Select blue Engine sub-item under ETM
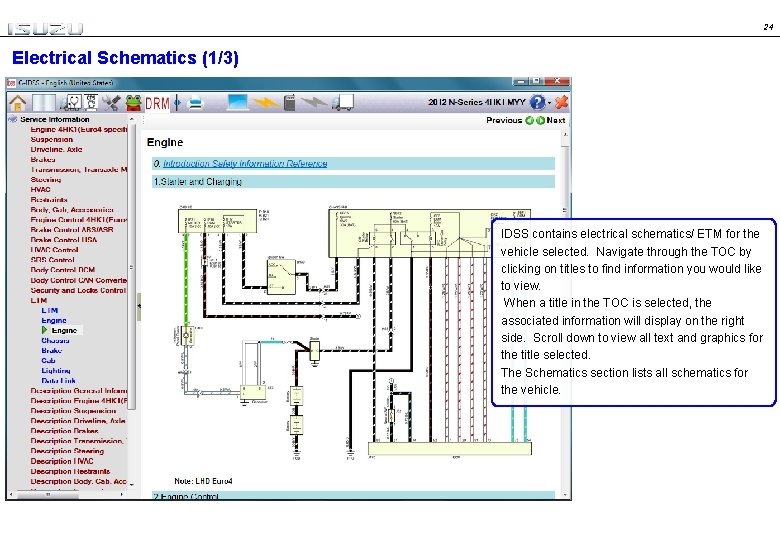The image size is (780, 540). pyautogui.click(x=54, y=320)
